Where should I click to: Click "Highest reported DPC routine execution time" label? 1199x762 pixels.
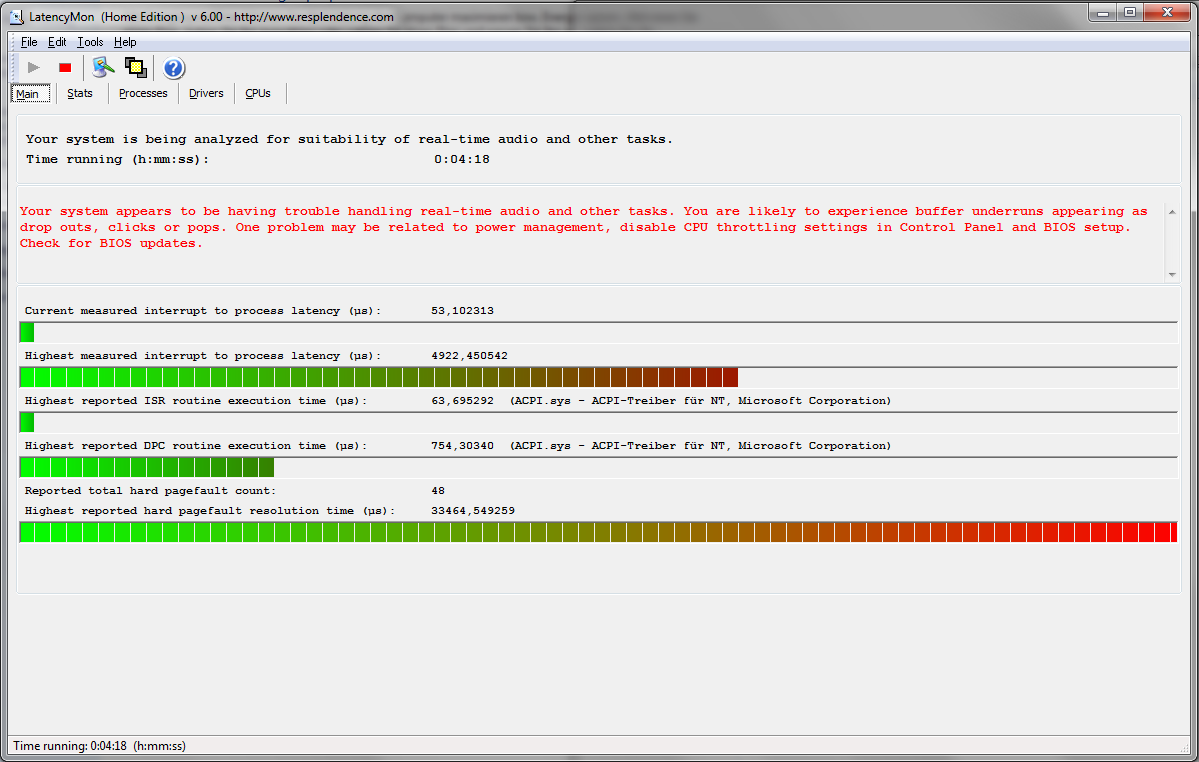pos(196,446)
